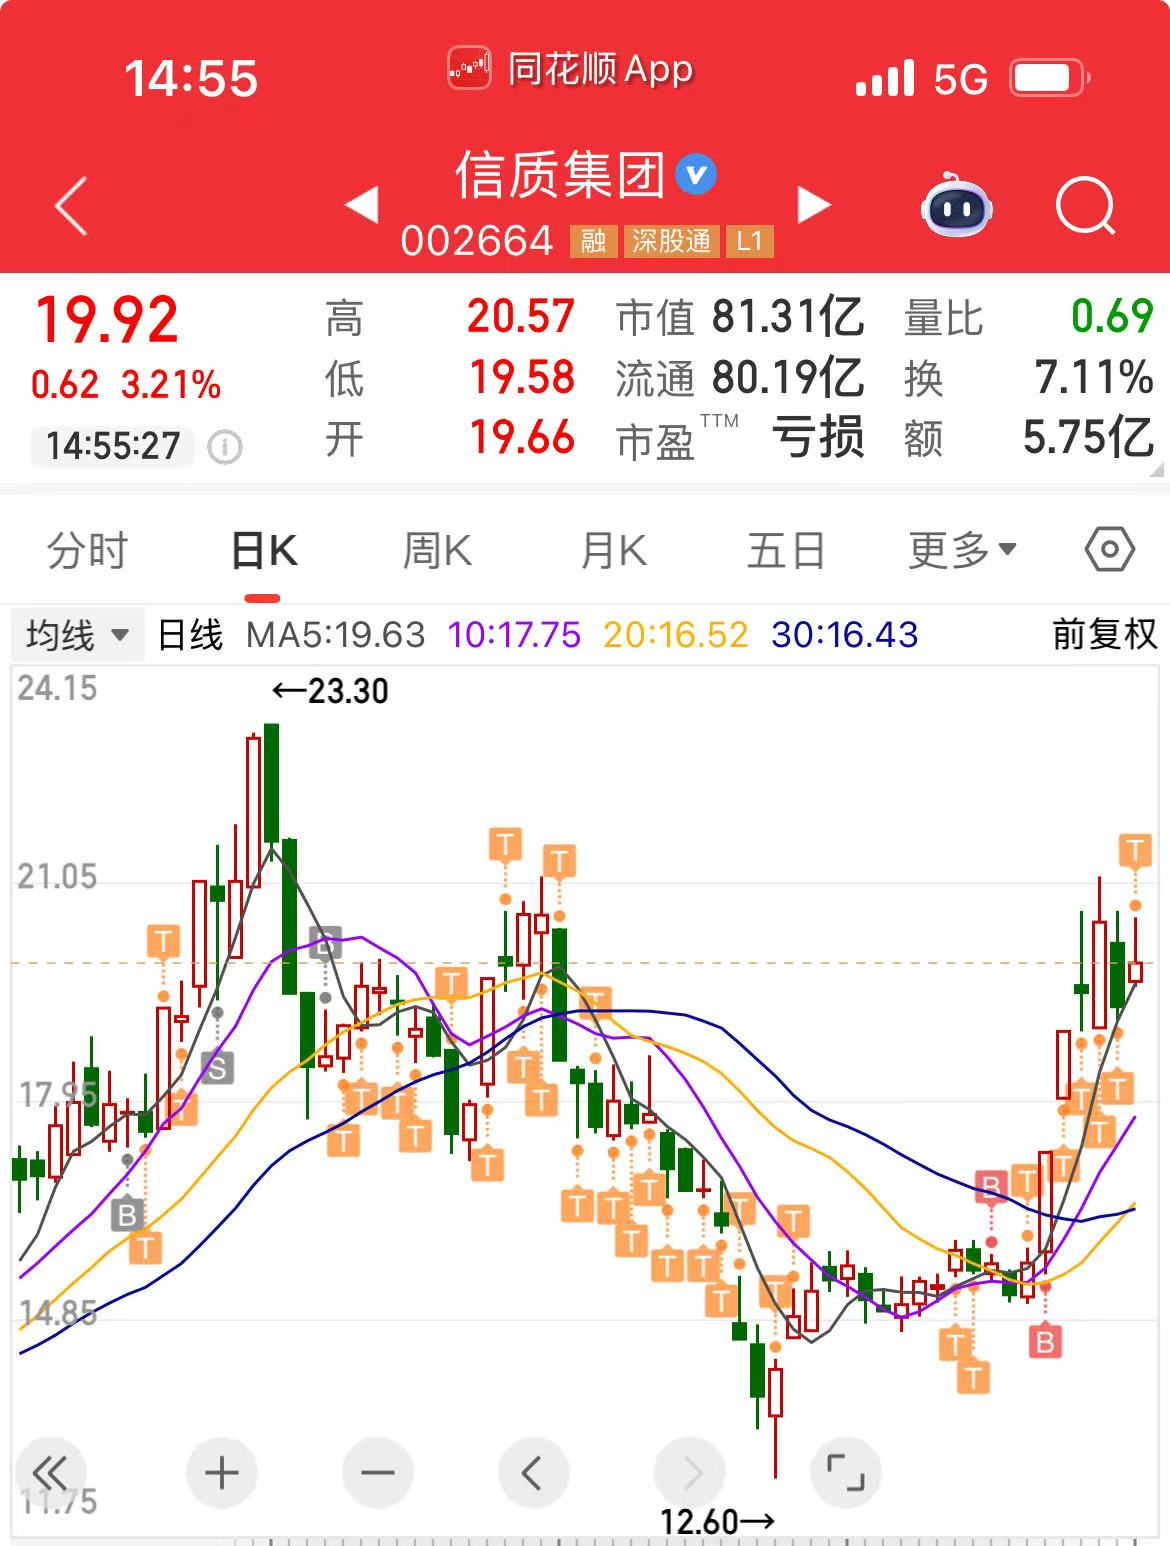Toggle 前复权 adjustment setting

point(1104,634)
